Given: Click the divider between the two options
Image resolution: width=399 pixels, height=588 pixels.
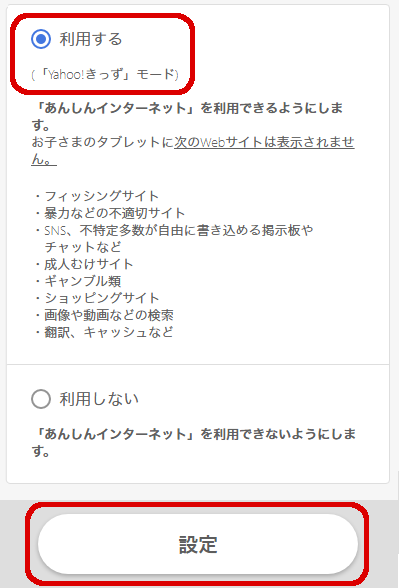Looking at the screenshot, I should (x=198, y=364).
